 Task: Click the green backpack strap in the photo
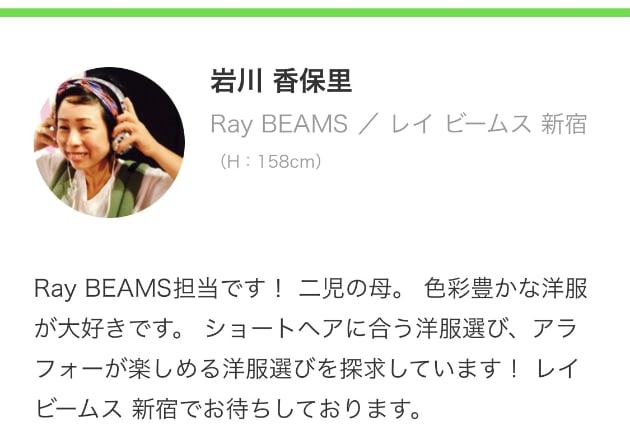click(127, 189)
